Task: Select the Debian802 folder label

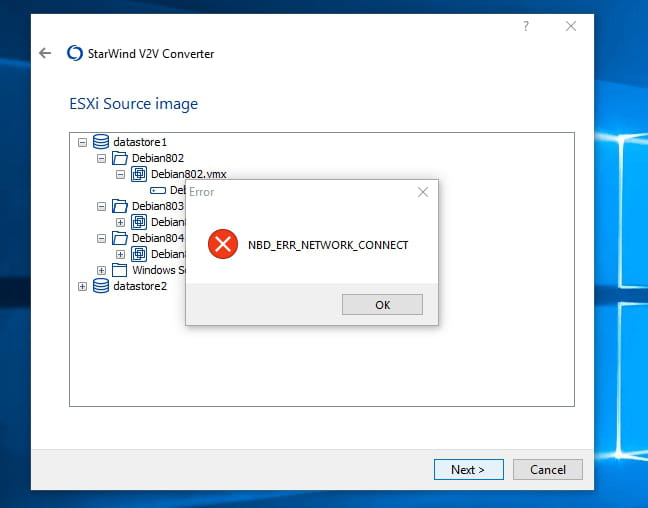Action: click(158, 158)
